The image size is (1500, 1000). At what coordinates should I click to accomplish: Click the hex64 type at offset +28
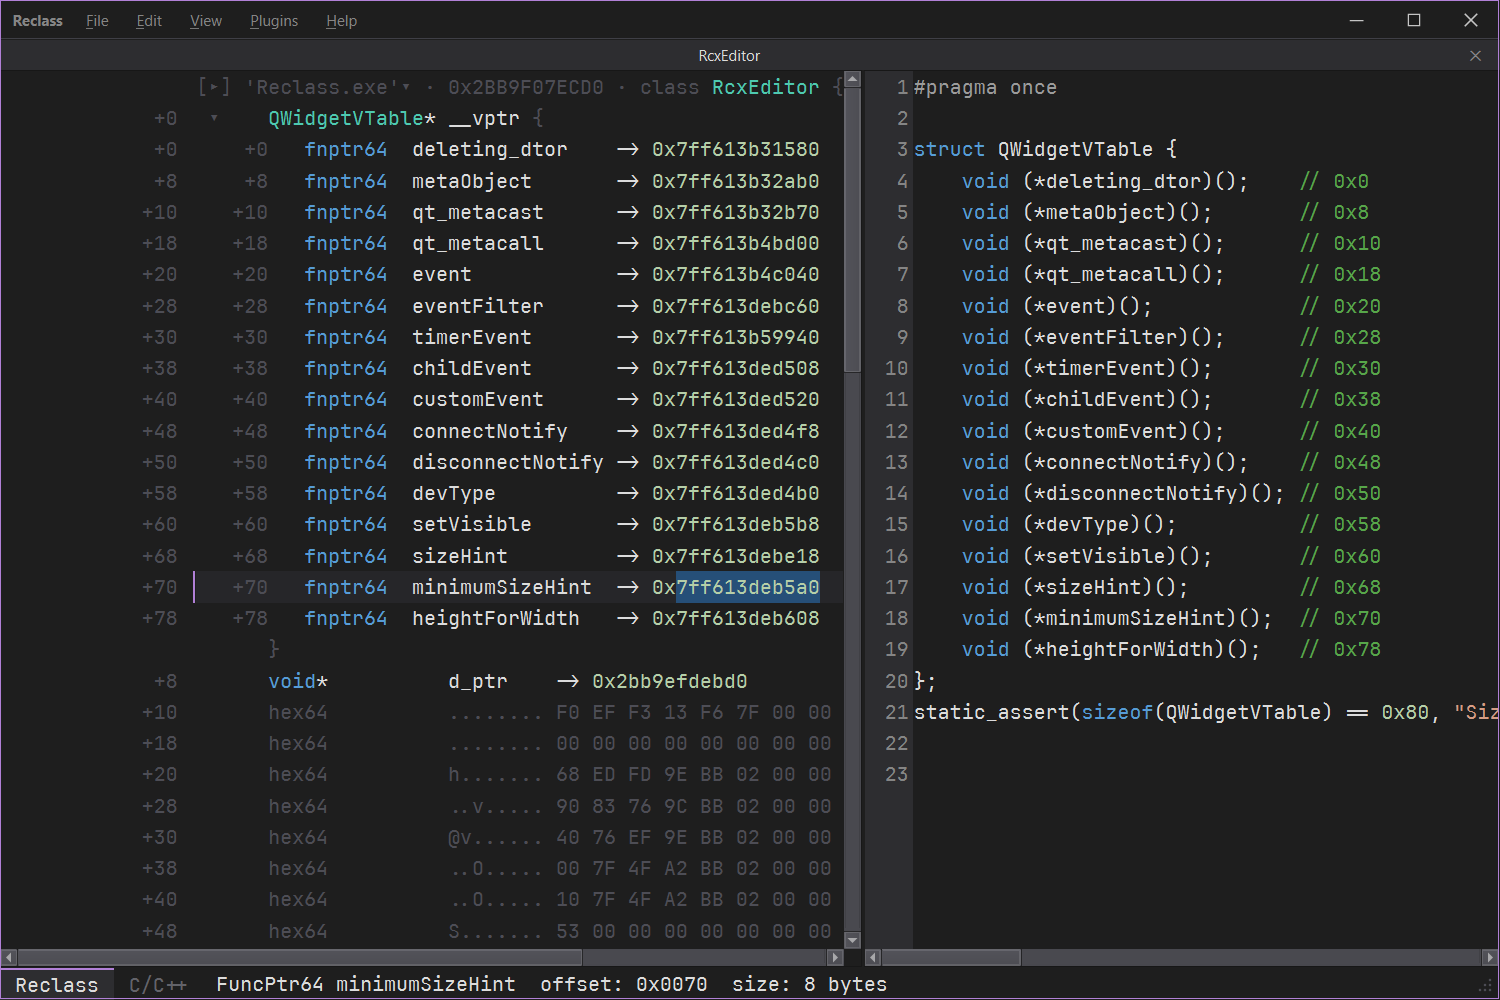pos(298,806)
